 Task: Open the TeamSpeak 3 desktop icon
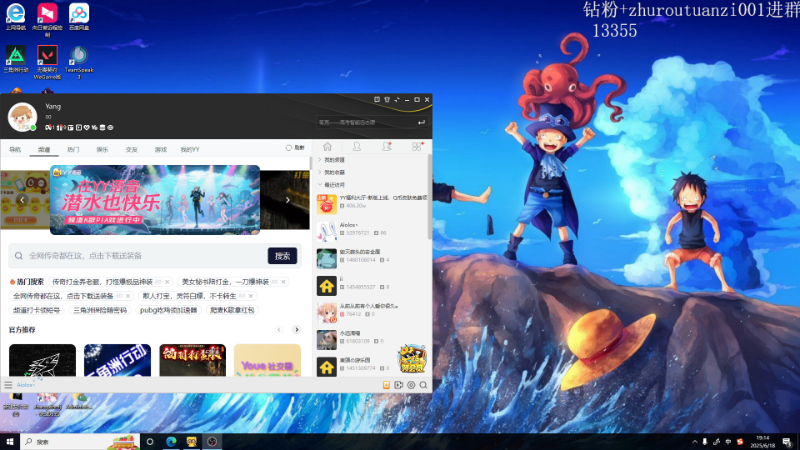click(x=79, y=62)
